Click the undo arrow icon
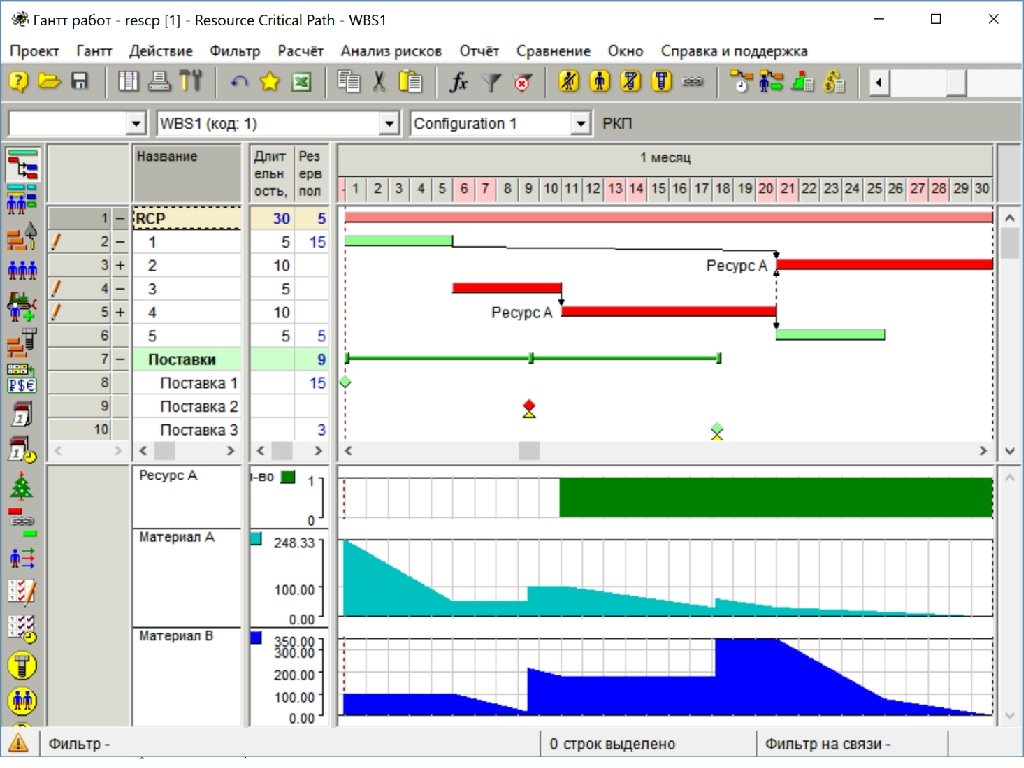Image resolution: width=1024 pixels, height=768 pixels. [x=239, y=82]
